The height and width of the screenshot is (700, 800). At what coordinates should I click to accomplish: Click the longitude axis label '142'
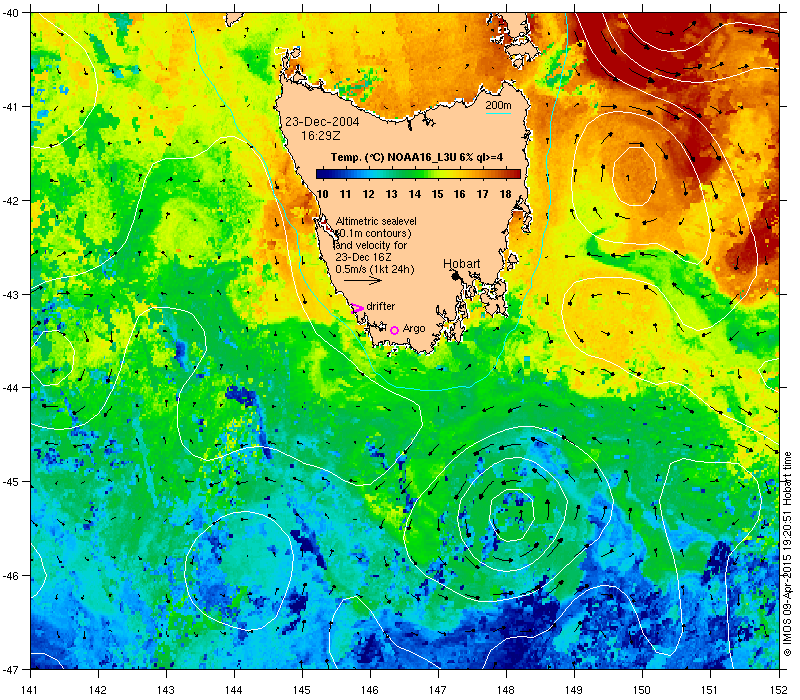click(x=97, y=690)
